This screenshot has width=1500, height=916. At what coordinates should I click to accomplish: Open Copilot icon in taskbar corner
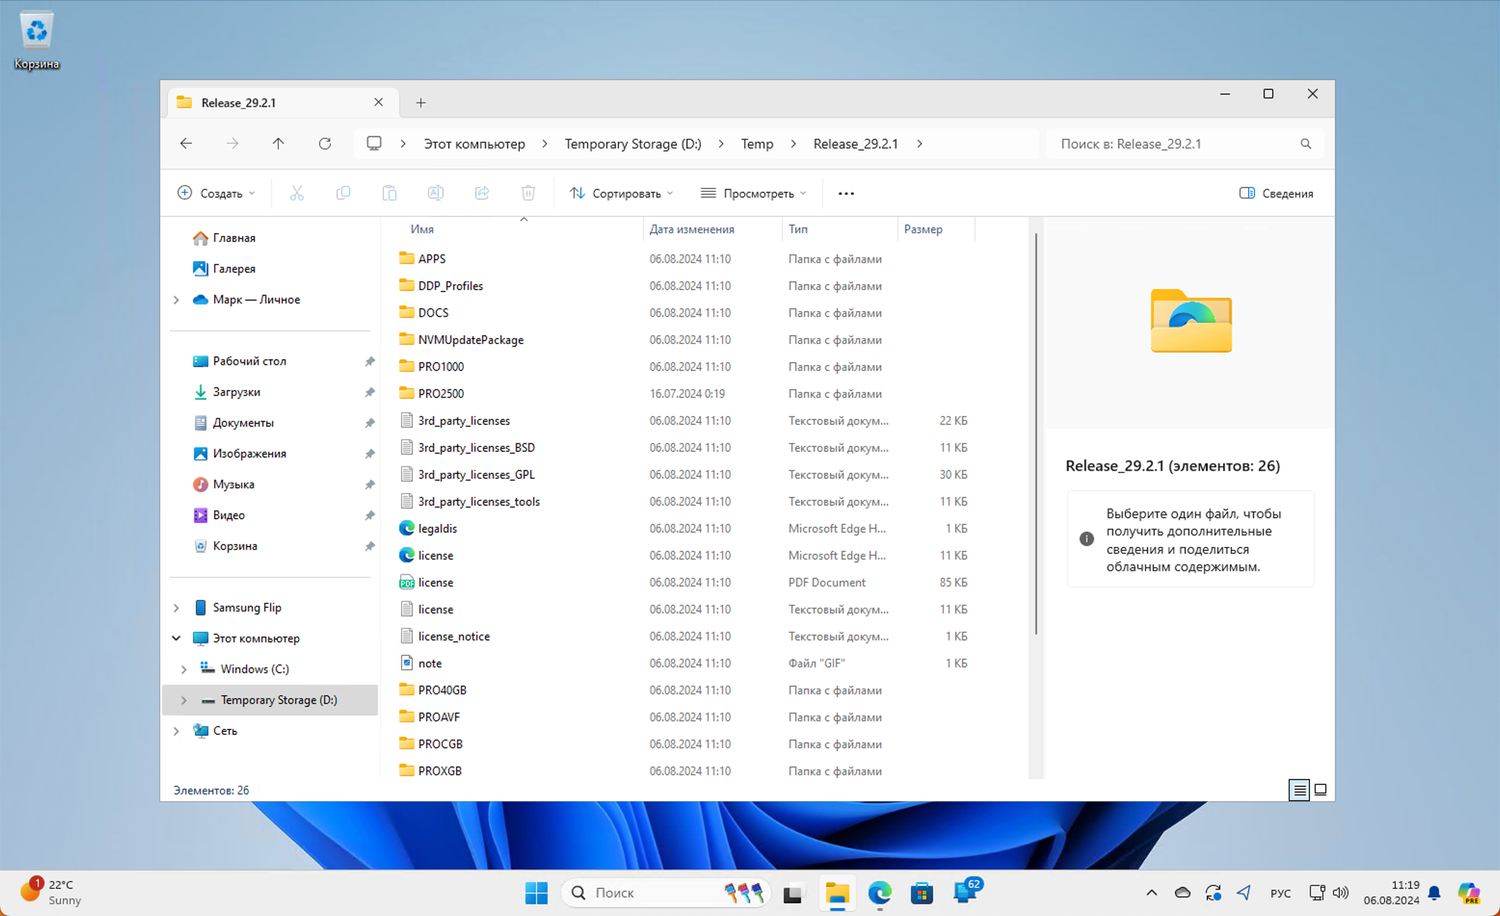(1469, 893)
